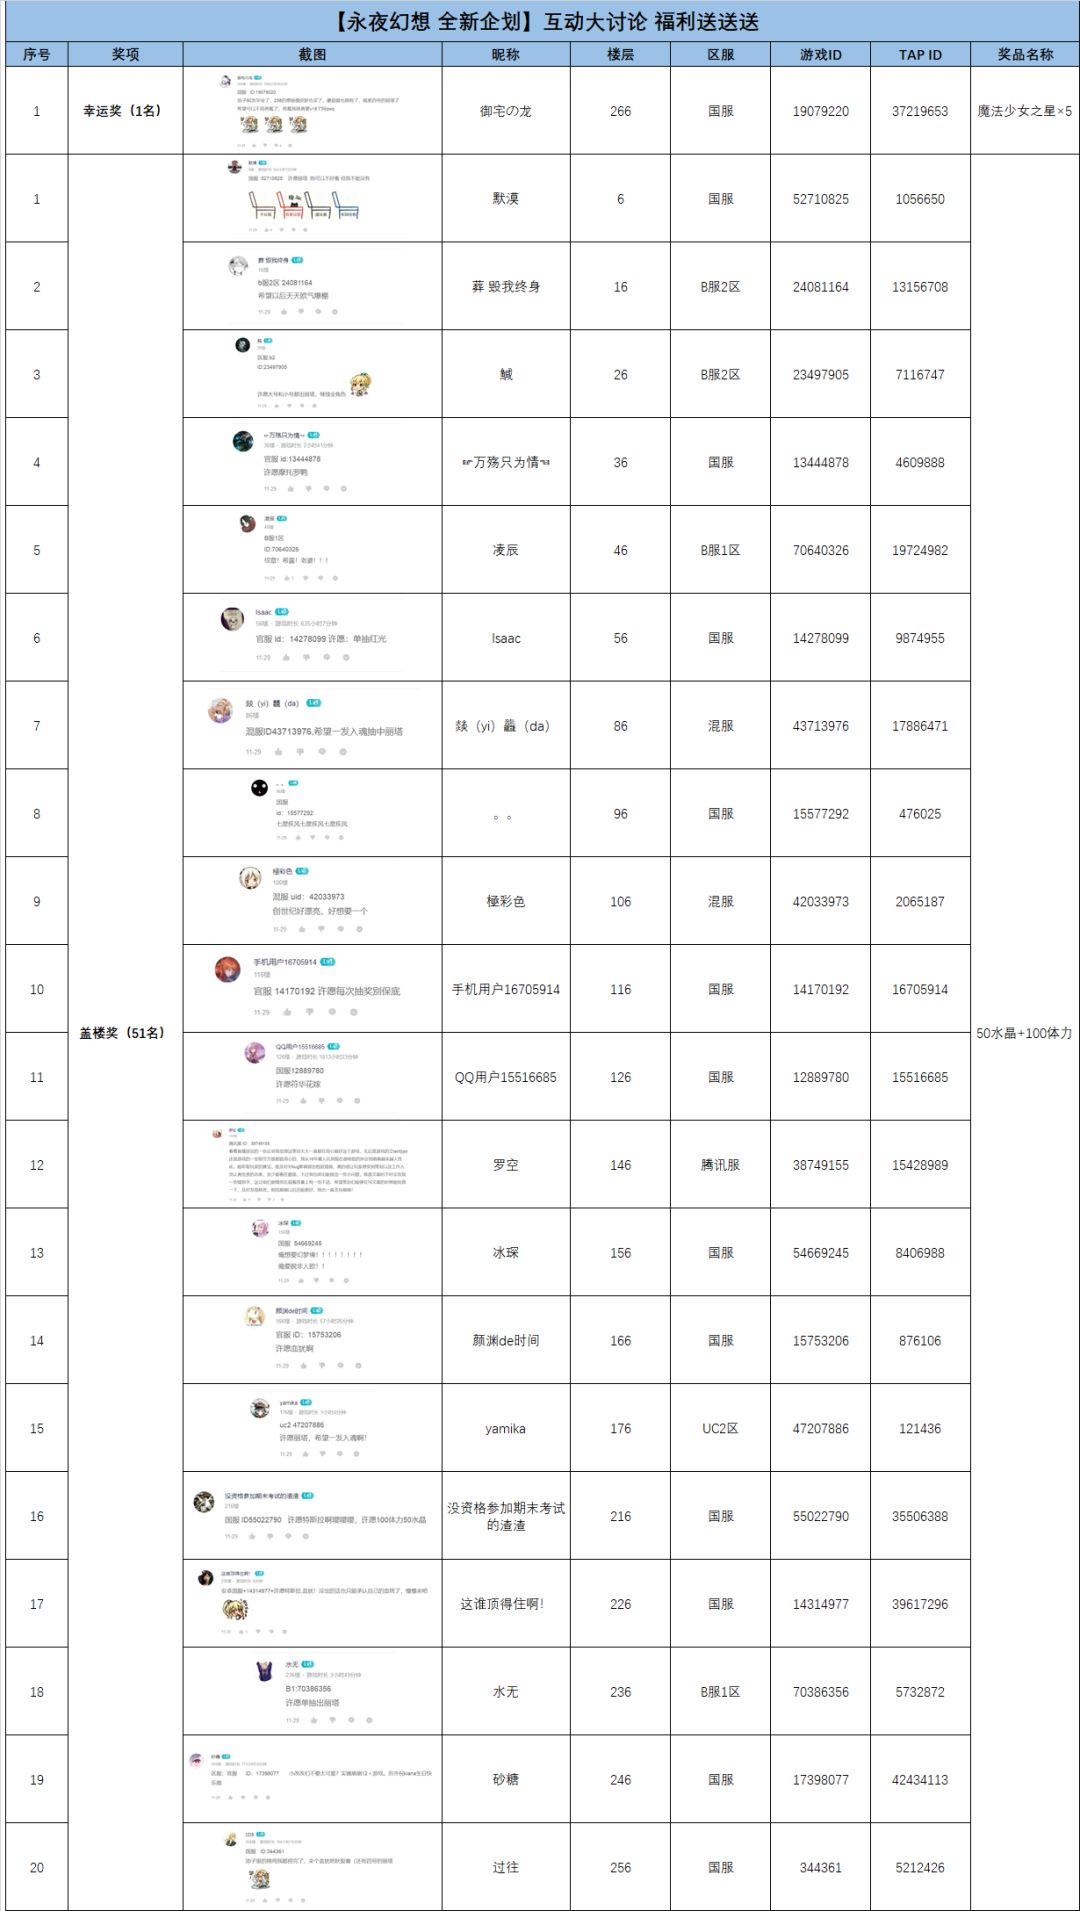Click the avatar in 万殇只为情 screenshot

[243, 441]
